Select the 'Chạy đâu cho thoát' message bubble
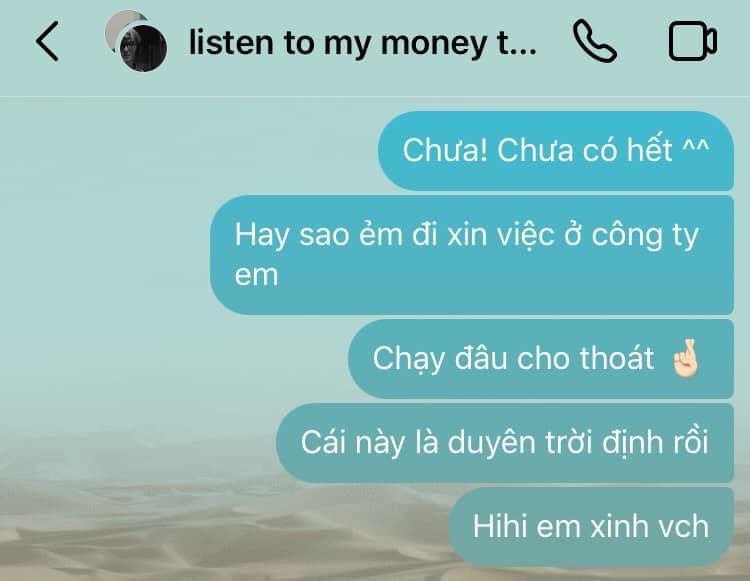 (541, 359)
